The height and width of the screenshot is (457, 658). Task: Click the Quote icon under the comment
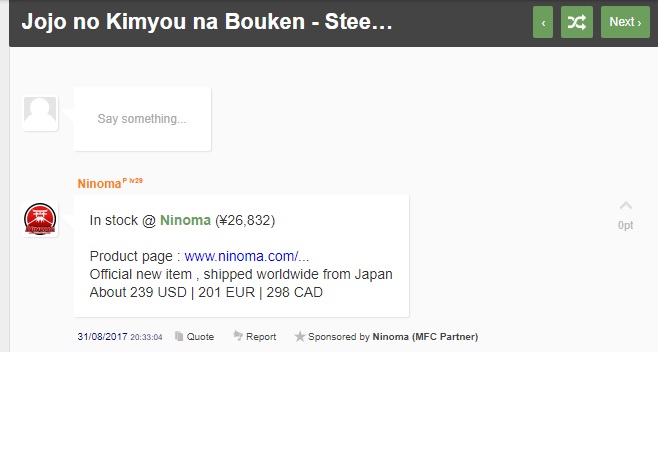[179, 337]
